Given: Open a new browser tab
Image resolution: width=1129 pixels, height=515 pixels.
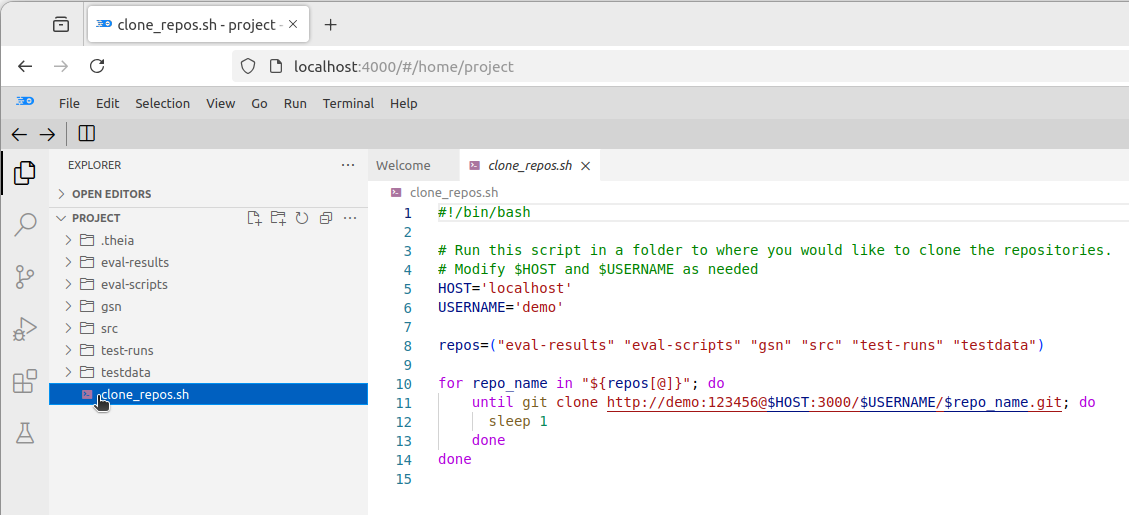Looking at the screenshot, I should coord(330,24).
